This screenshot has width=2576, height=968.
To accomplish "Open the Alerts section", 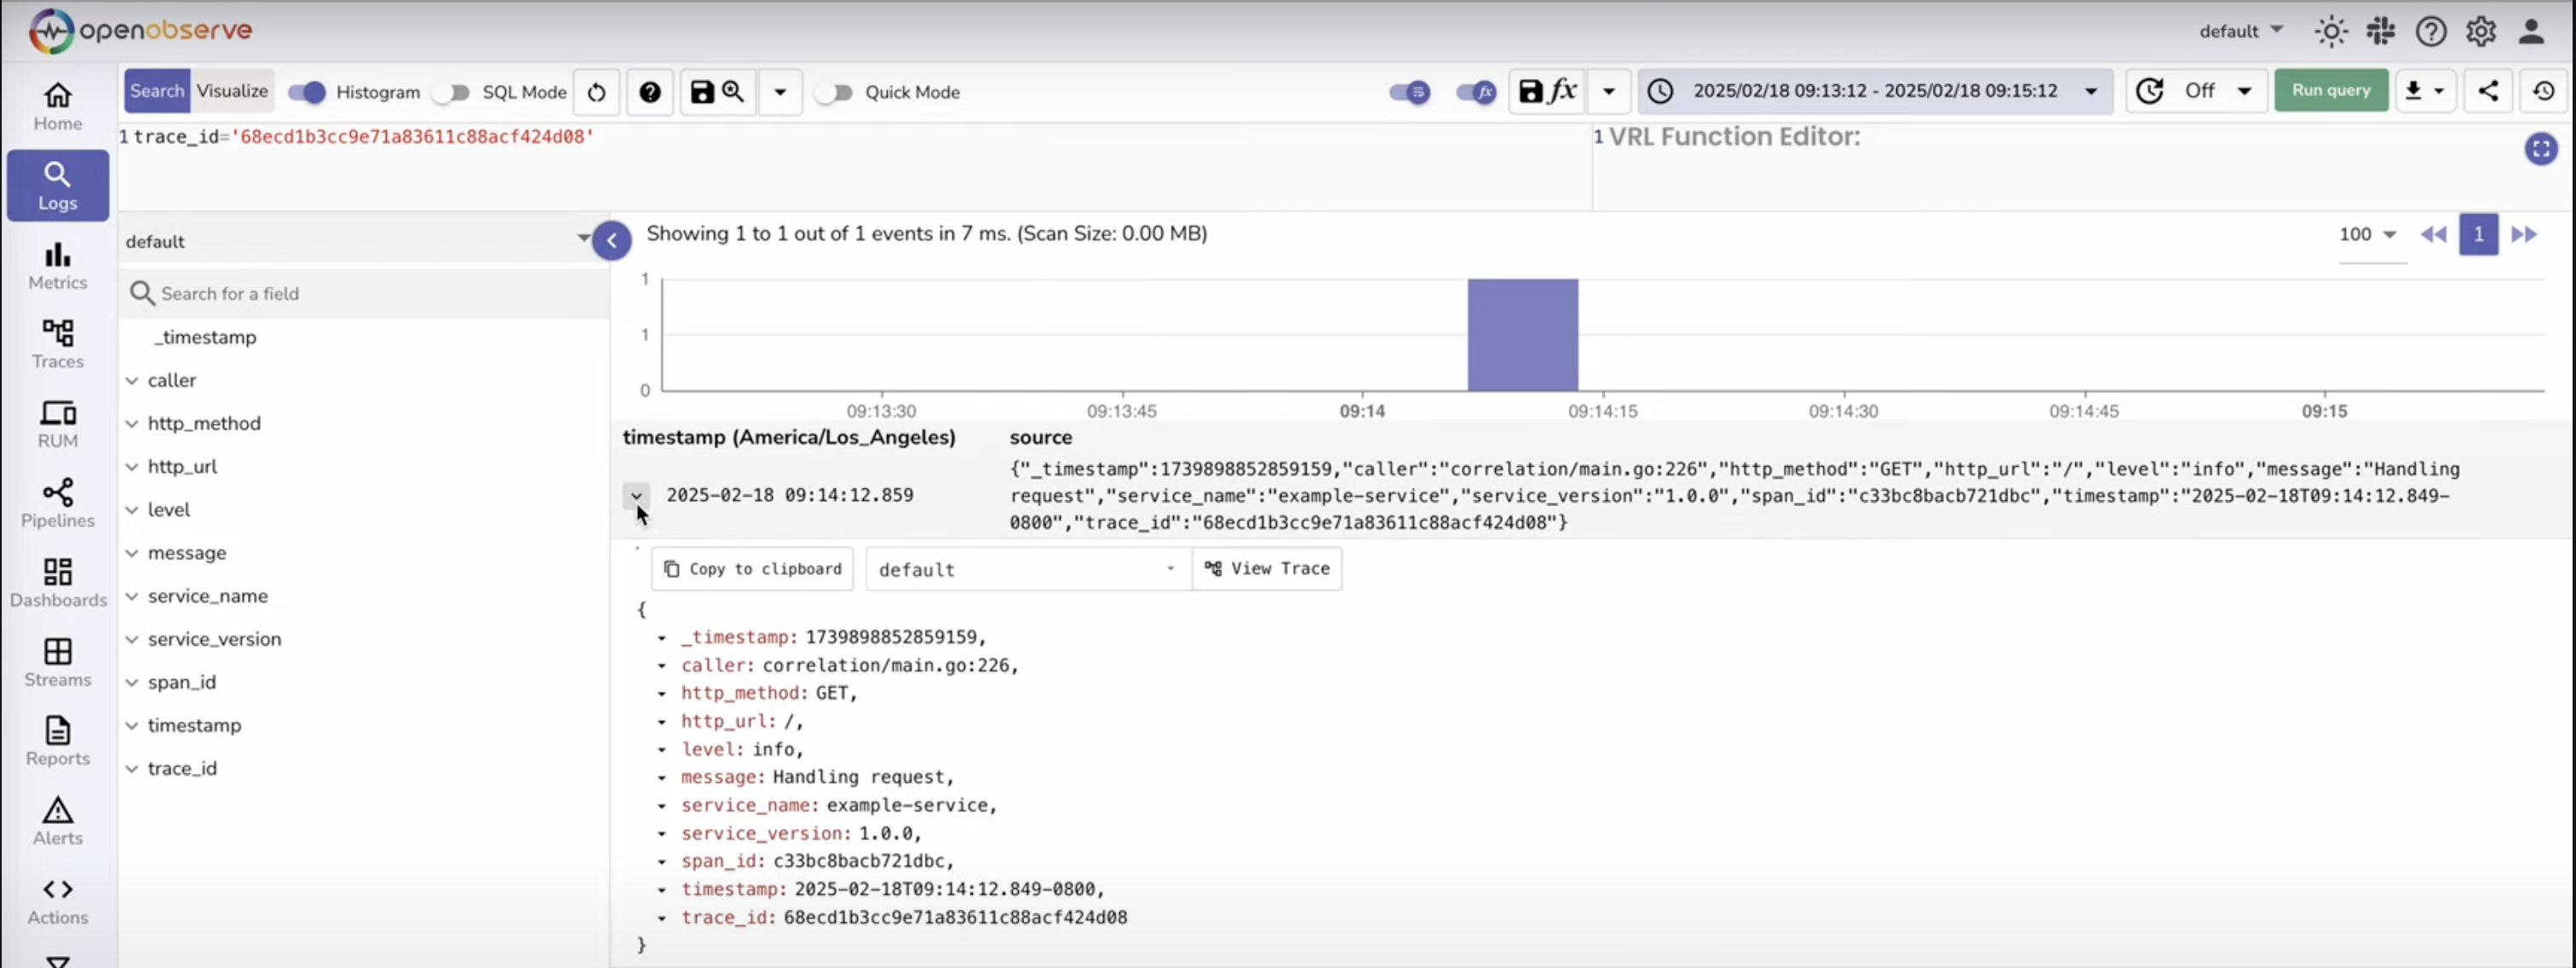I will [56, 820].
